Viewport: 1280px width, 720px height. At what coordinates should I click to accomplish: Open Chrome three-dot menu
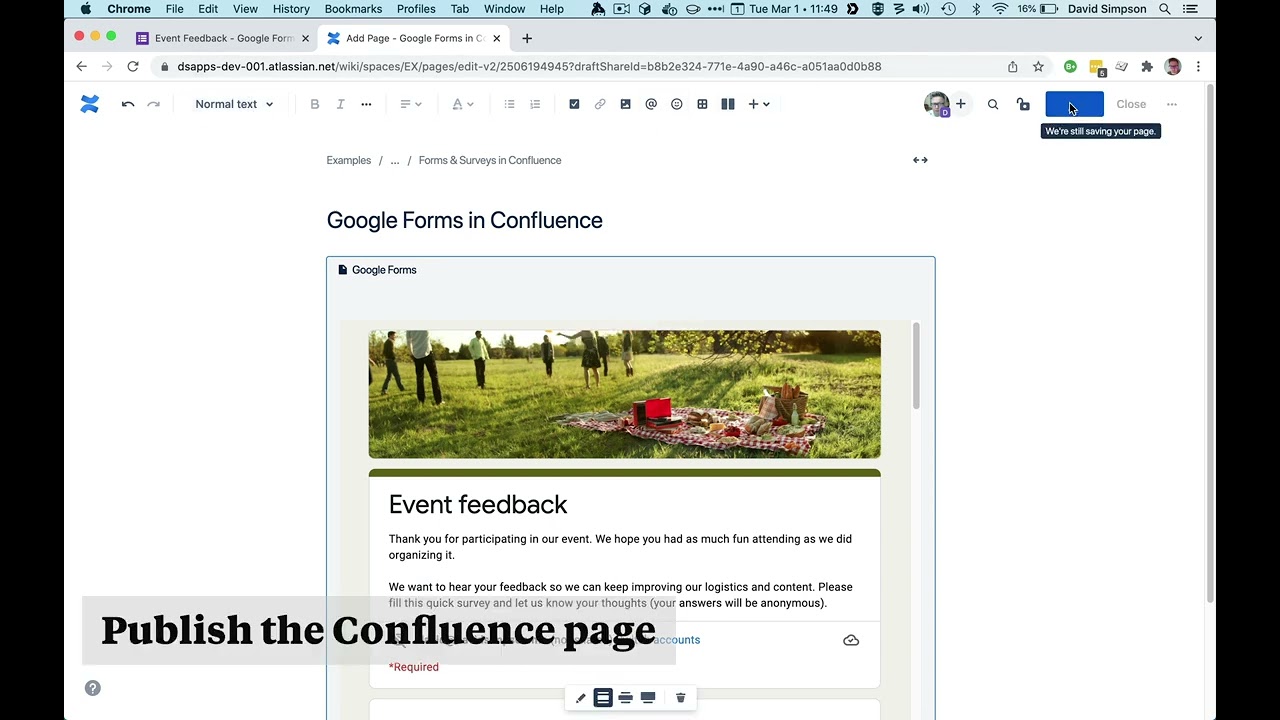tap(1198, 66)
